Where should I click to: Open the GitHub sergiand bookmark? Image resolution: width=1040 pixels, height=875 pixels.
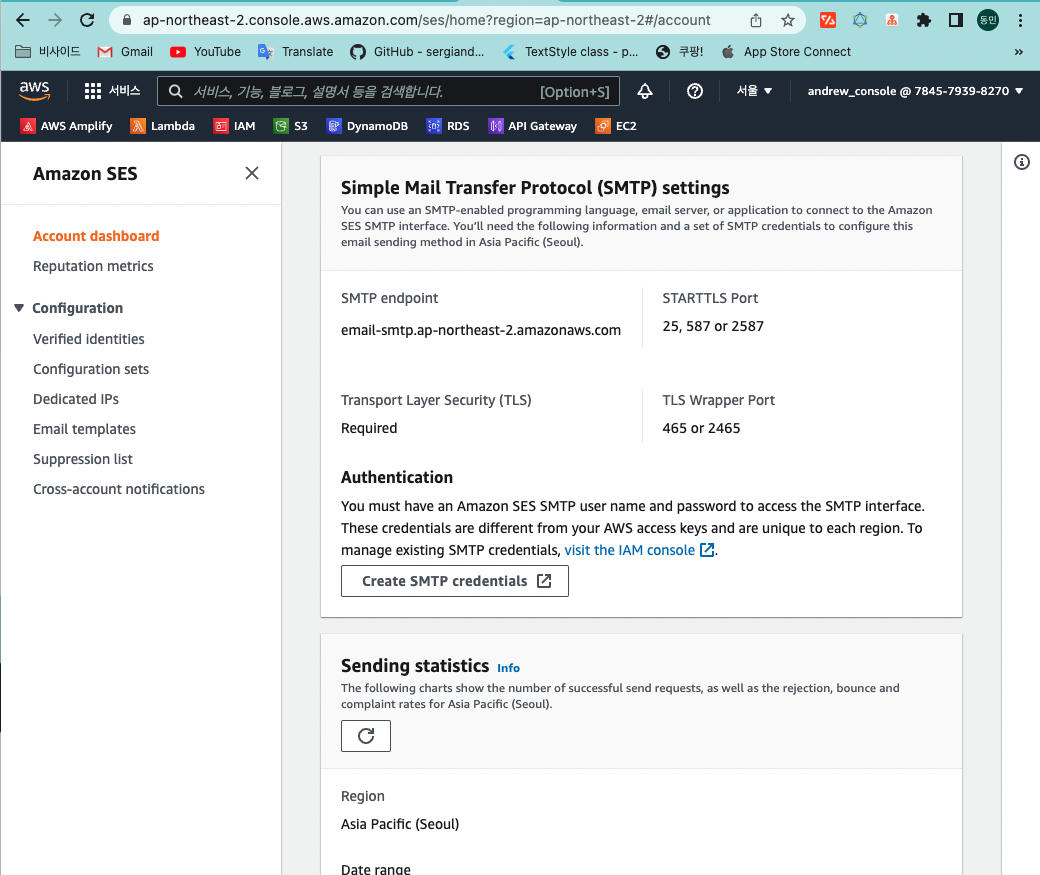417,52
